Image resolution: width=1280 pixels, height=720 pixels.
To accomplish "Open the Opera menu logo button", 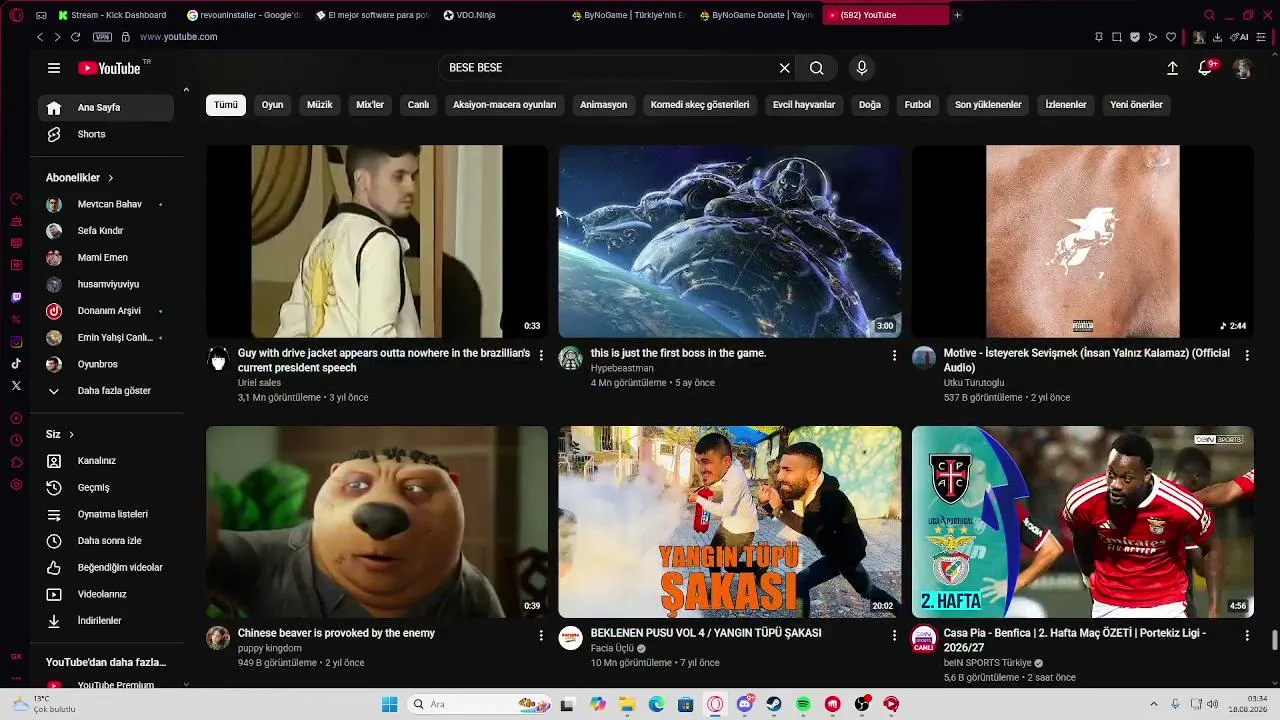I will 16,15.
